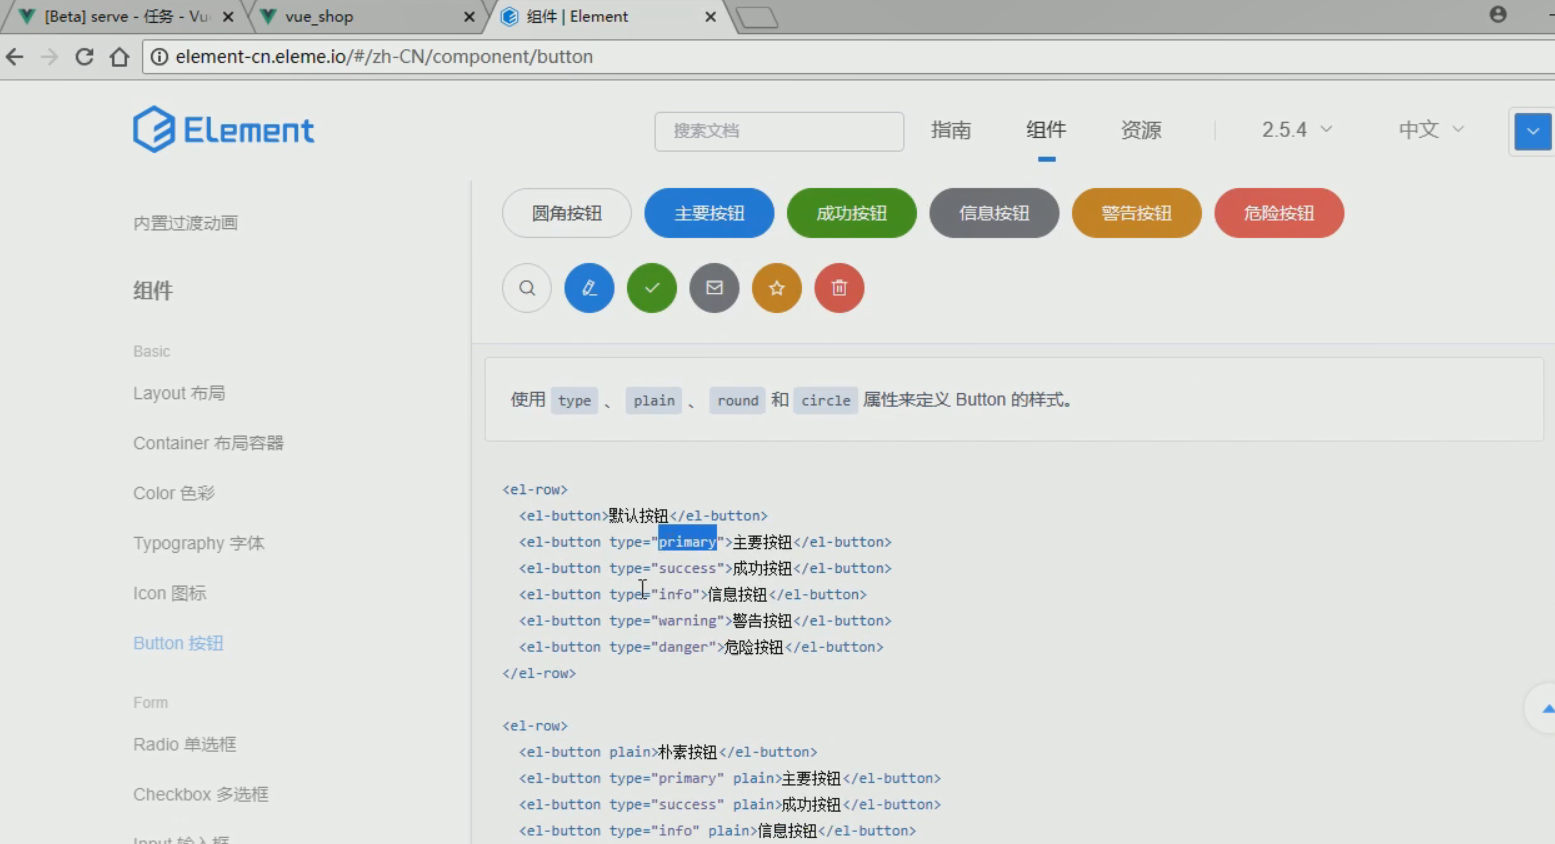
Task: Click the type="success" code line
Action: [705, 568]
